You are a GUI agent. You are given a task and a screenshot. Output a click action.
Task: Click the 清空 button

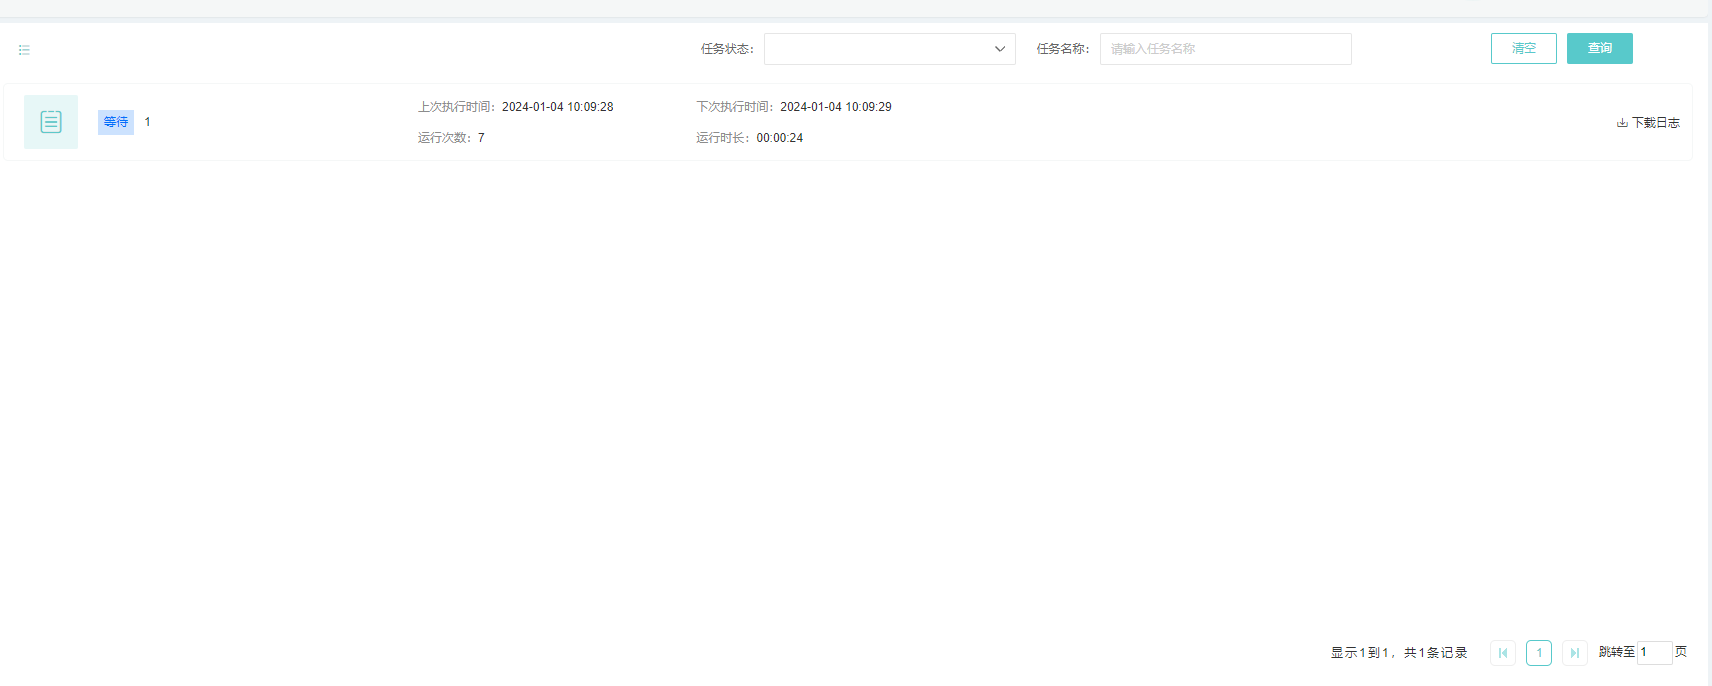click(1524, 48)
